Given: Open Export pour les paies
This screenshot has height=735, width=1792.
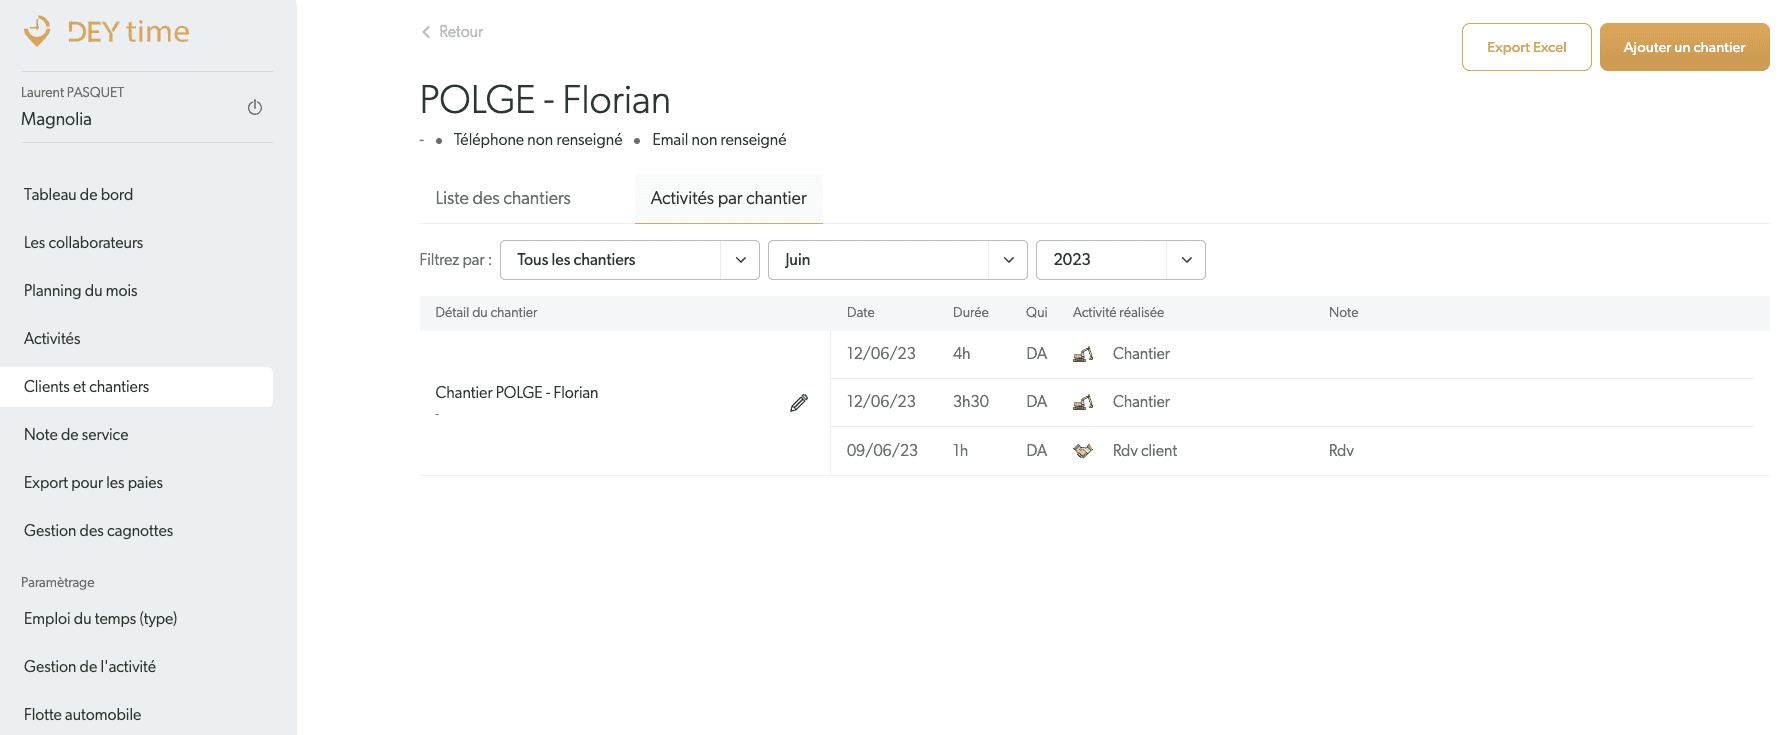Looking at the screenshot, I should (x=93, y=483).
